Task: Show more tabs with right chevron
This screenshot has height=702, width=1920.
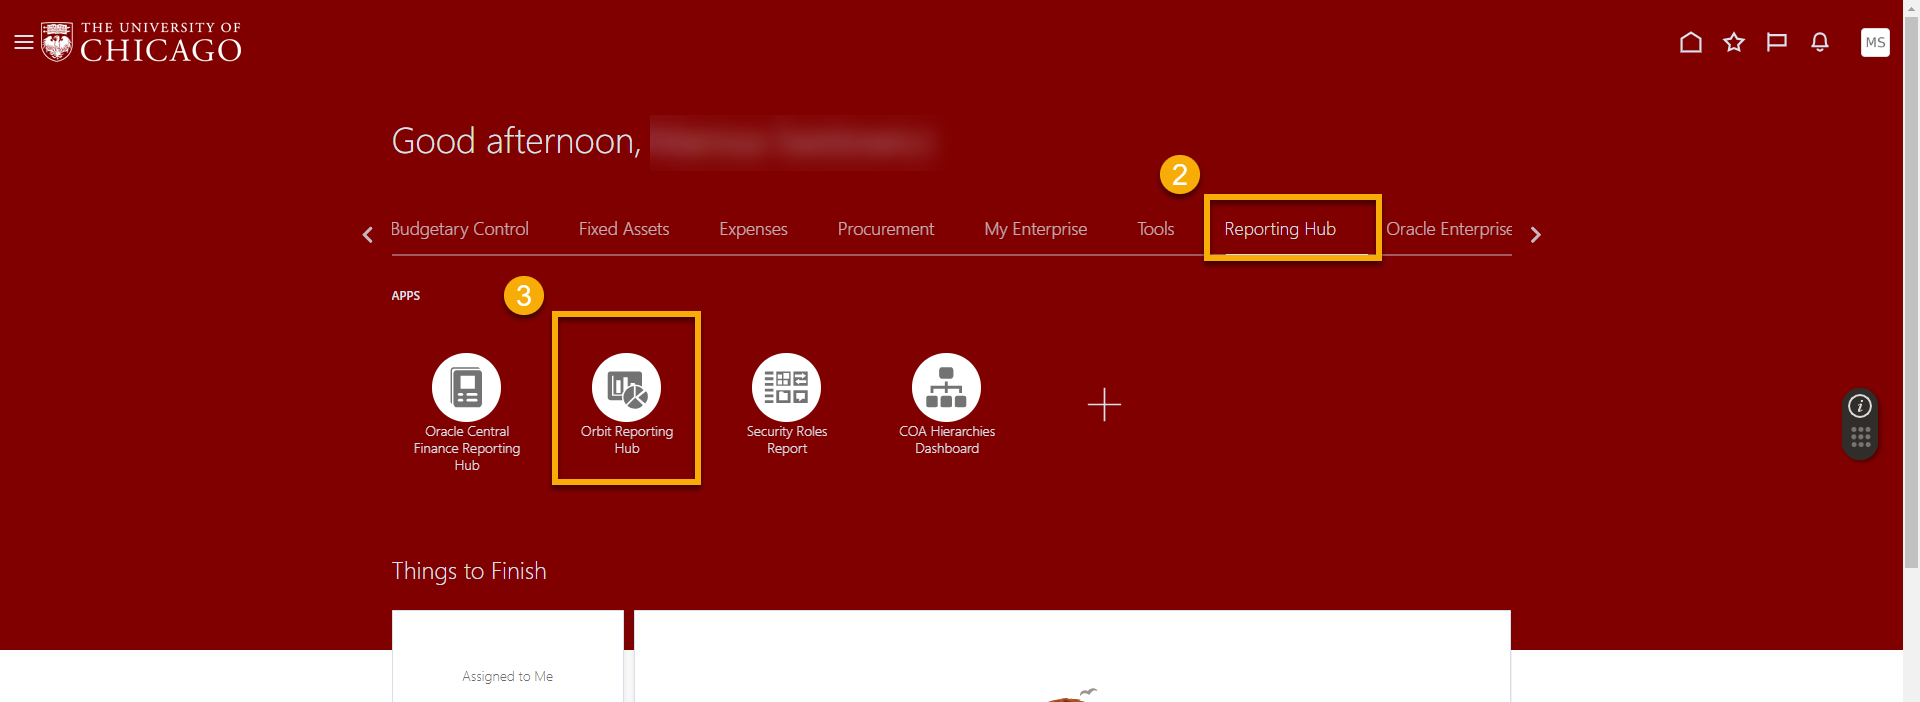Action: pos(1536,234)
